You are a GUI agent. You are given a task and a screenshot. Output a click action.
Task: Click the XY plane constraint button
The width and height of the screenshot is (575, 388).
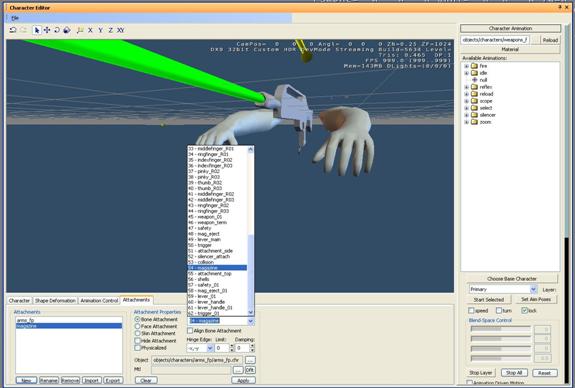pos(121,30)
